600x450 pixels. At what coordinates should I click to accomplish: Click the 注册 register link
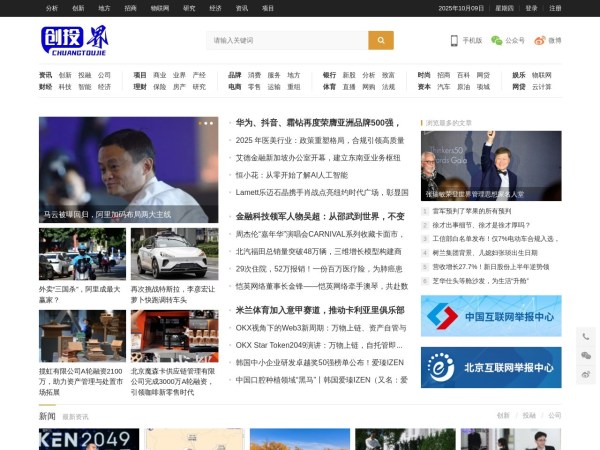(x=555, y=7)
